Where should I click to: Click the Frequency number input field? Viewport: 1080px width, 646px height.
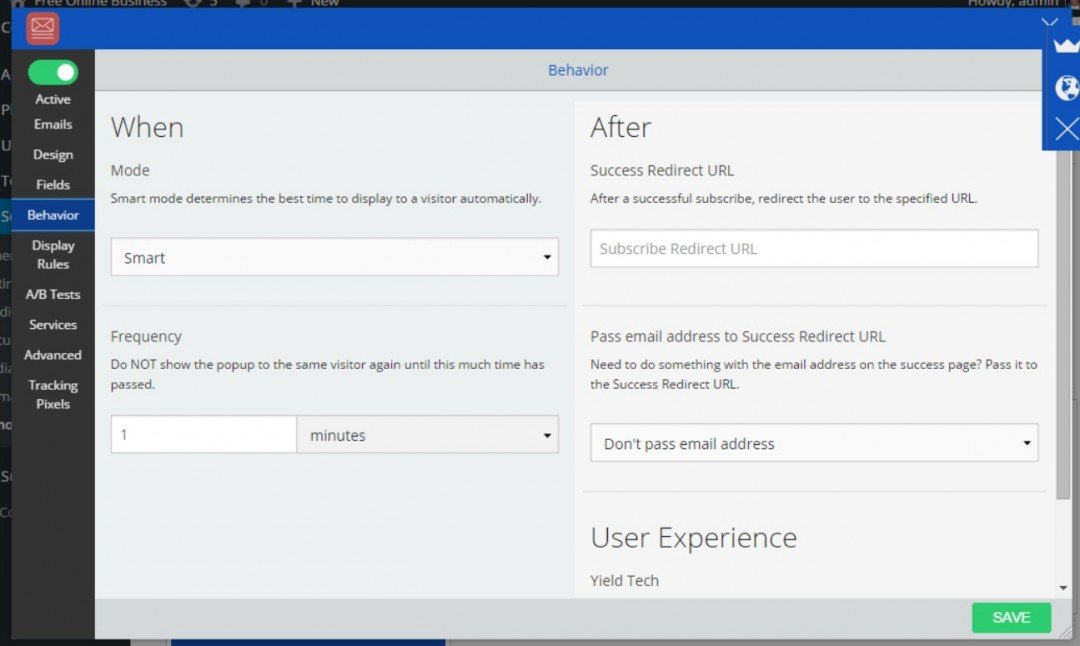[x=204, y=434]
